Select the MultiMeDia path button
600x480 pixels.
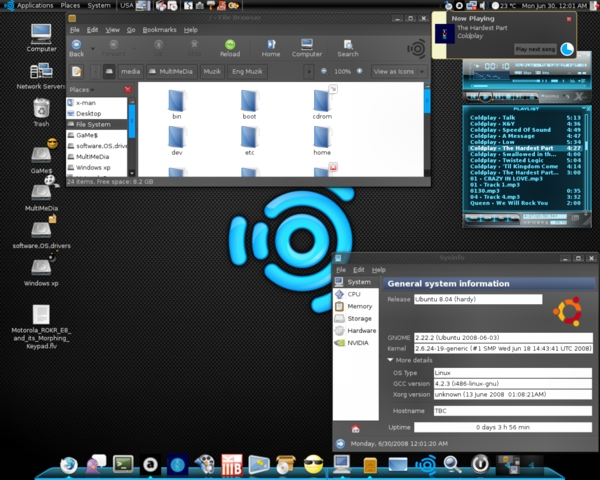coord(172,72)
